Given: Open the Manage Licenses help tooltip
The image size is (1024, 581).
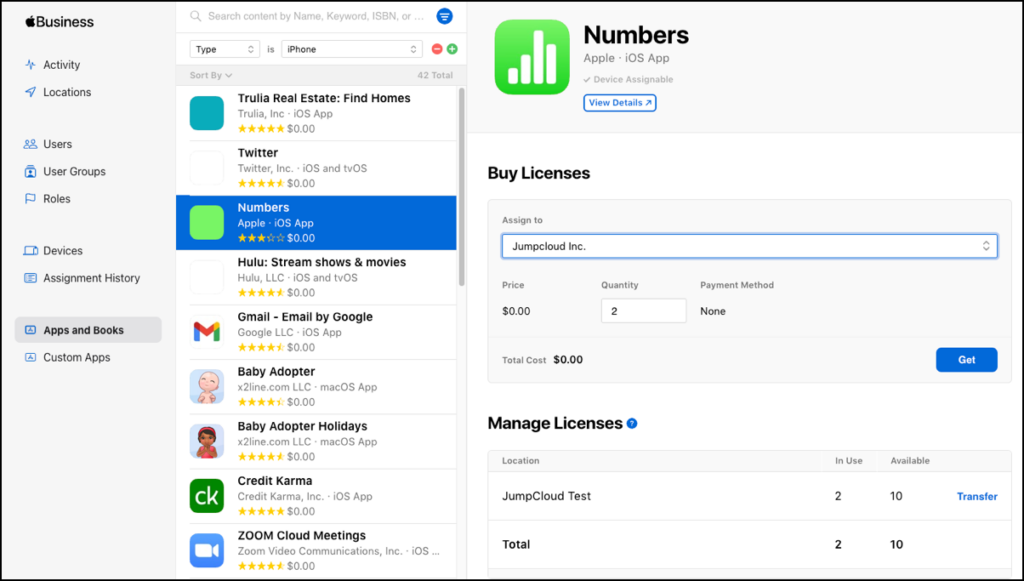Looking at the screenshot, I should 631,423.
